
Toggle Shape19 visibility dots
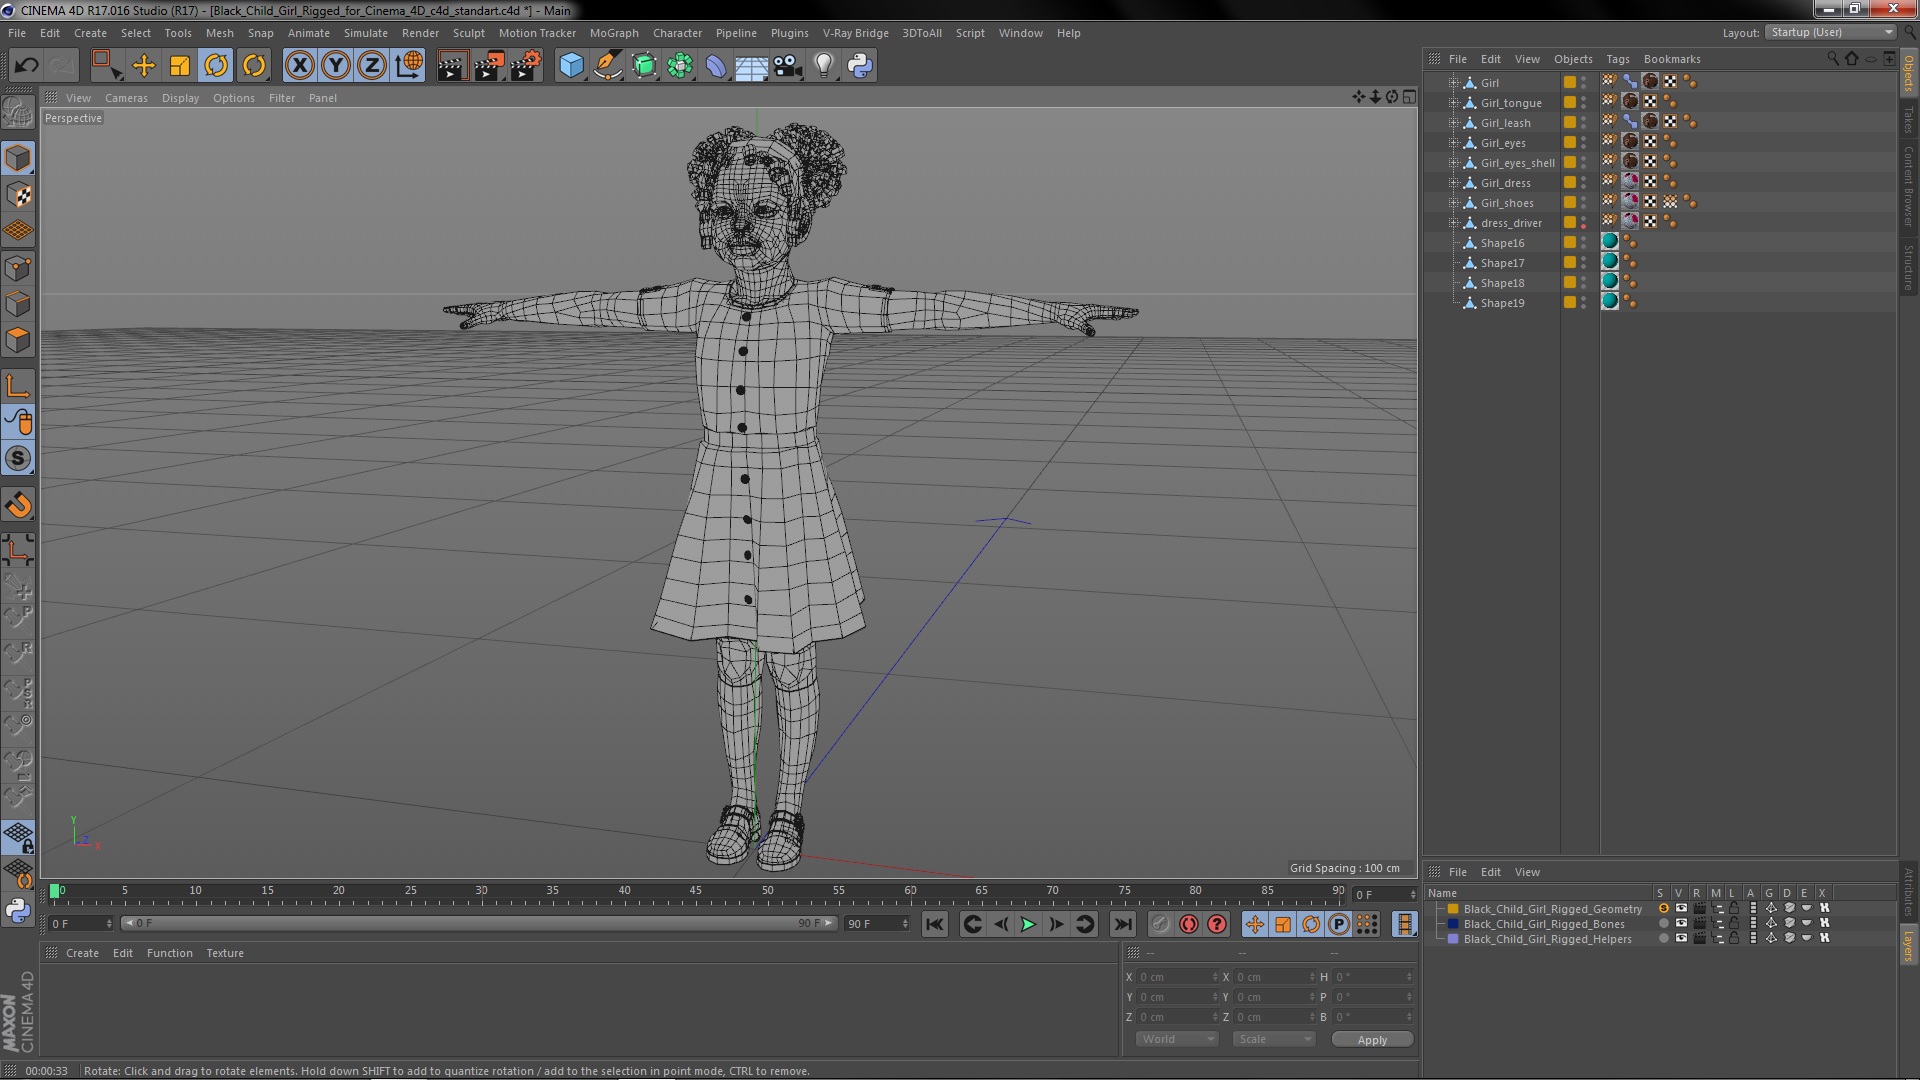1583,303
